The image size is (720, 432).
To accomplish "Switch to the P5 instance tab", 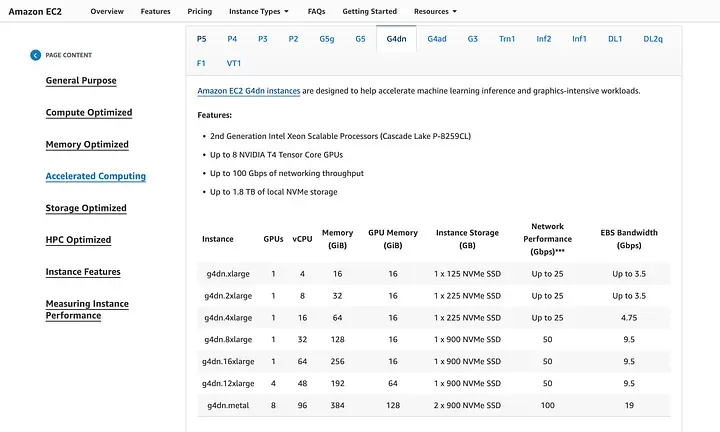I will pos(202,39).
